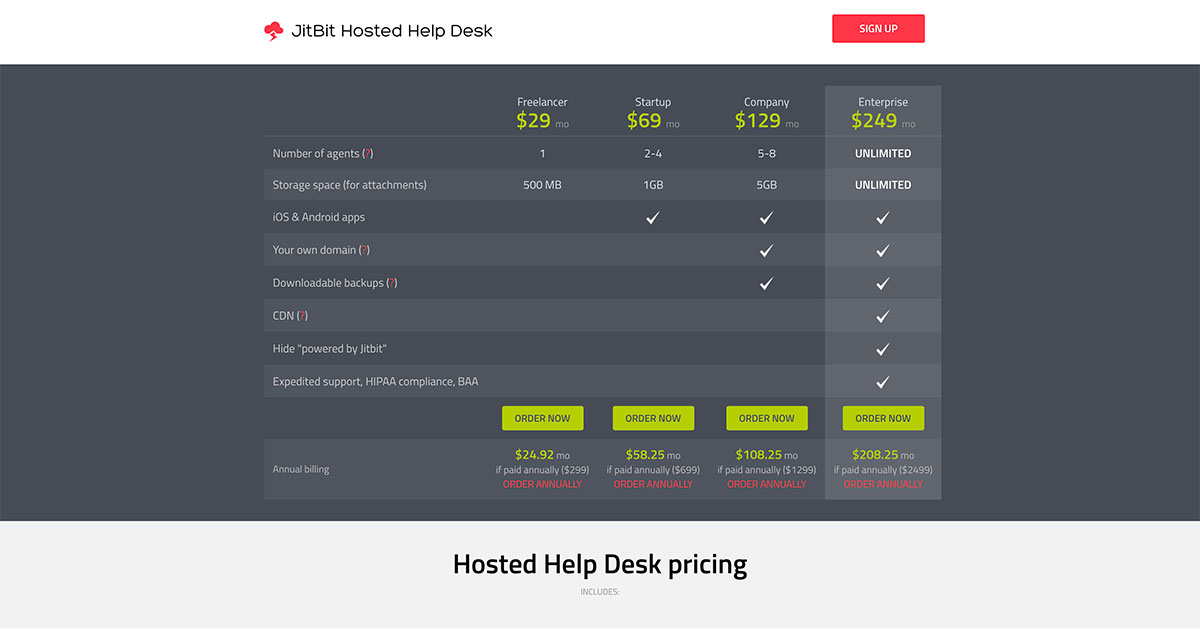Click the Enterprise Downloadable backups checkmark

[x=883, y=283]
